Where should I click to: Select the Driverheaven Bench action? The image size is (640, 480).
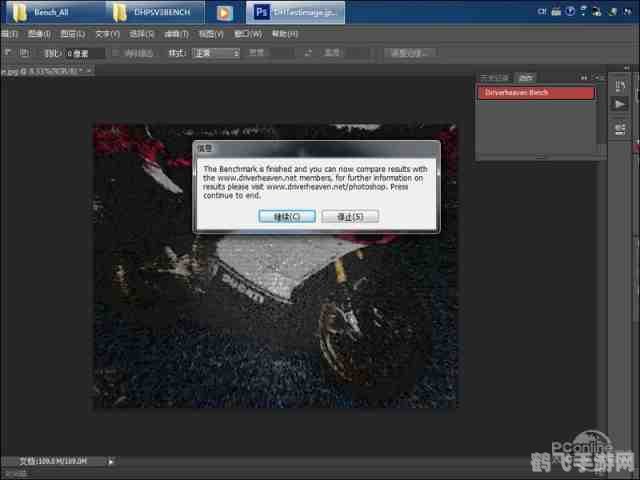pyautogui.click(x=535, y=93)
